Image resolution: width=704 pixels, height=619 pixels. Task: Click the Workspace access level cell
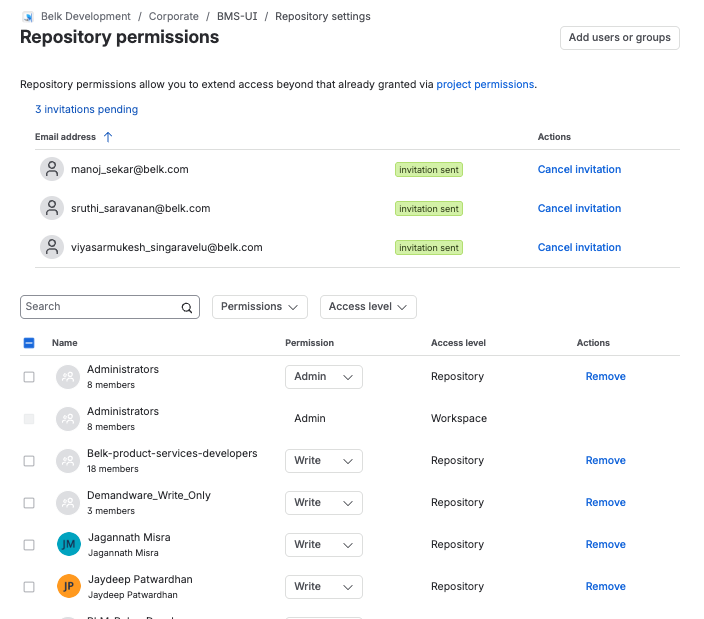(x=459, y=418)
